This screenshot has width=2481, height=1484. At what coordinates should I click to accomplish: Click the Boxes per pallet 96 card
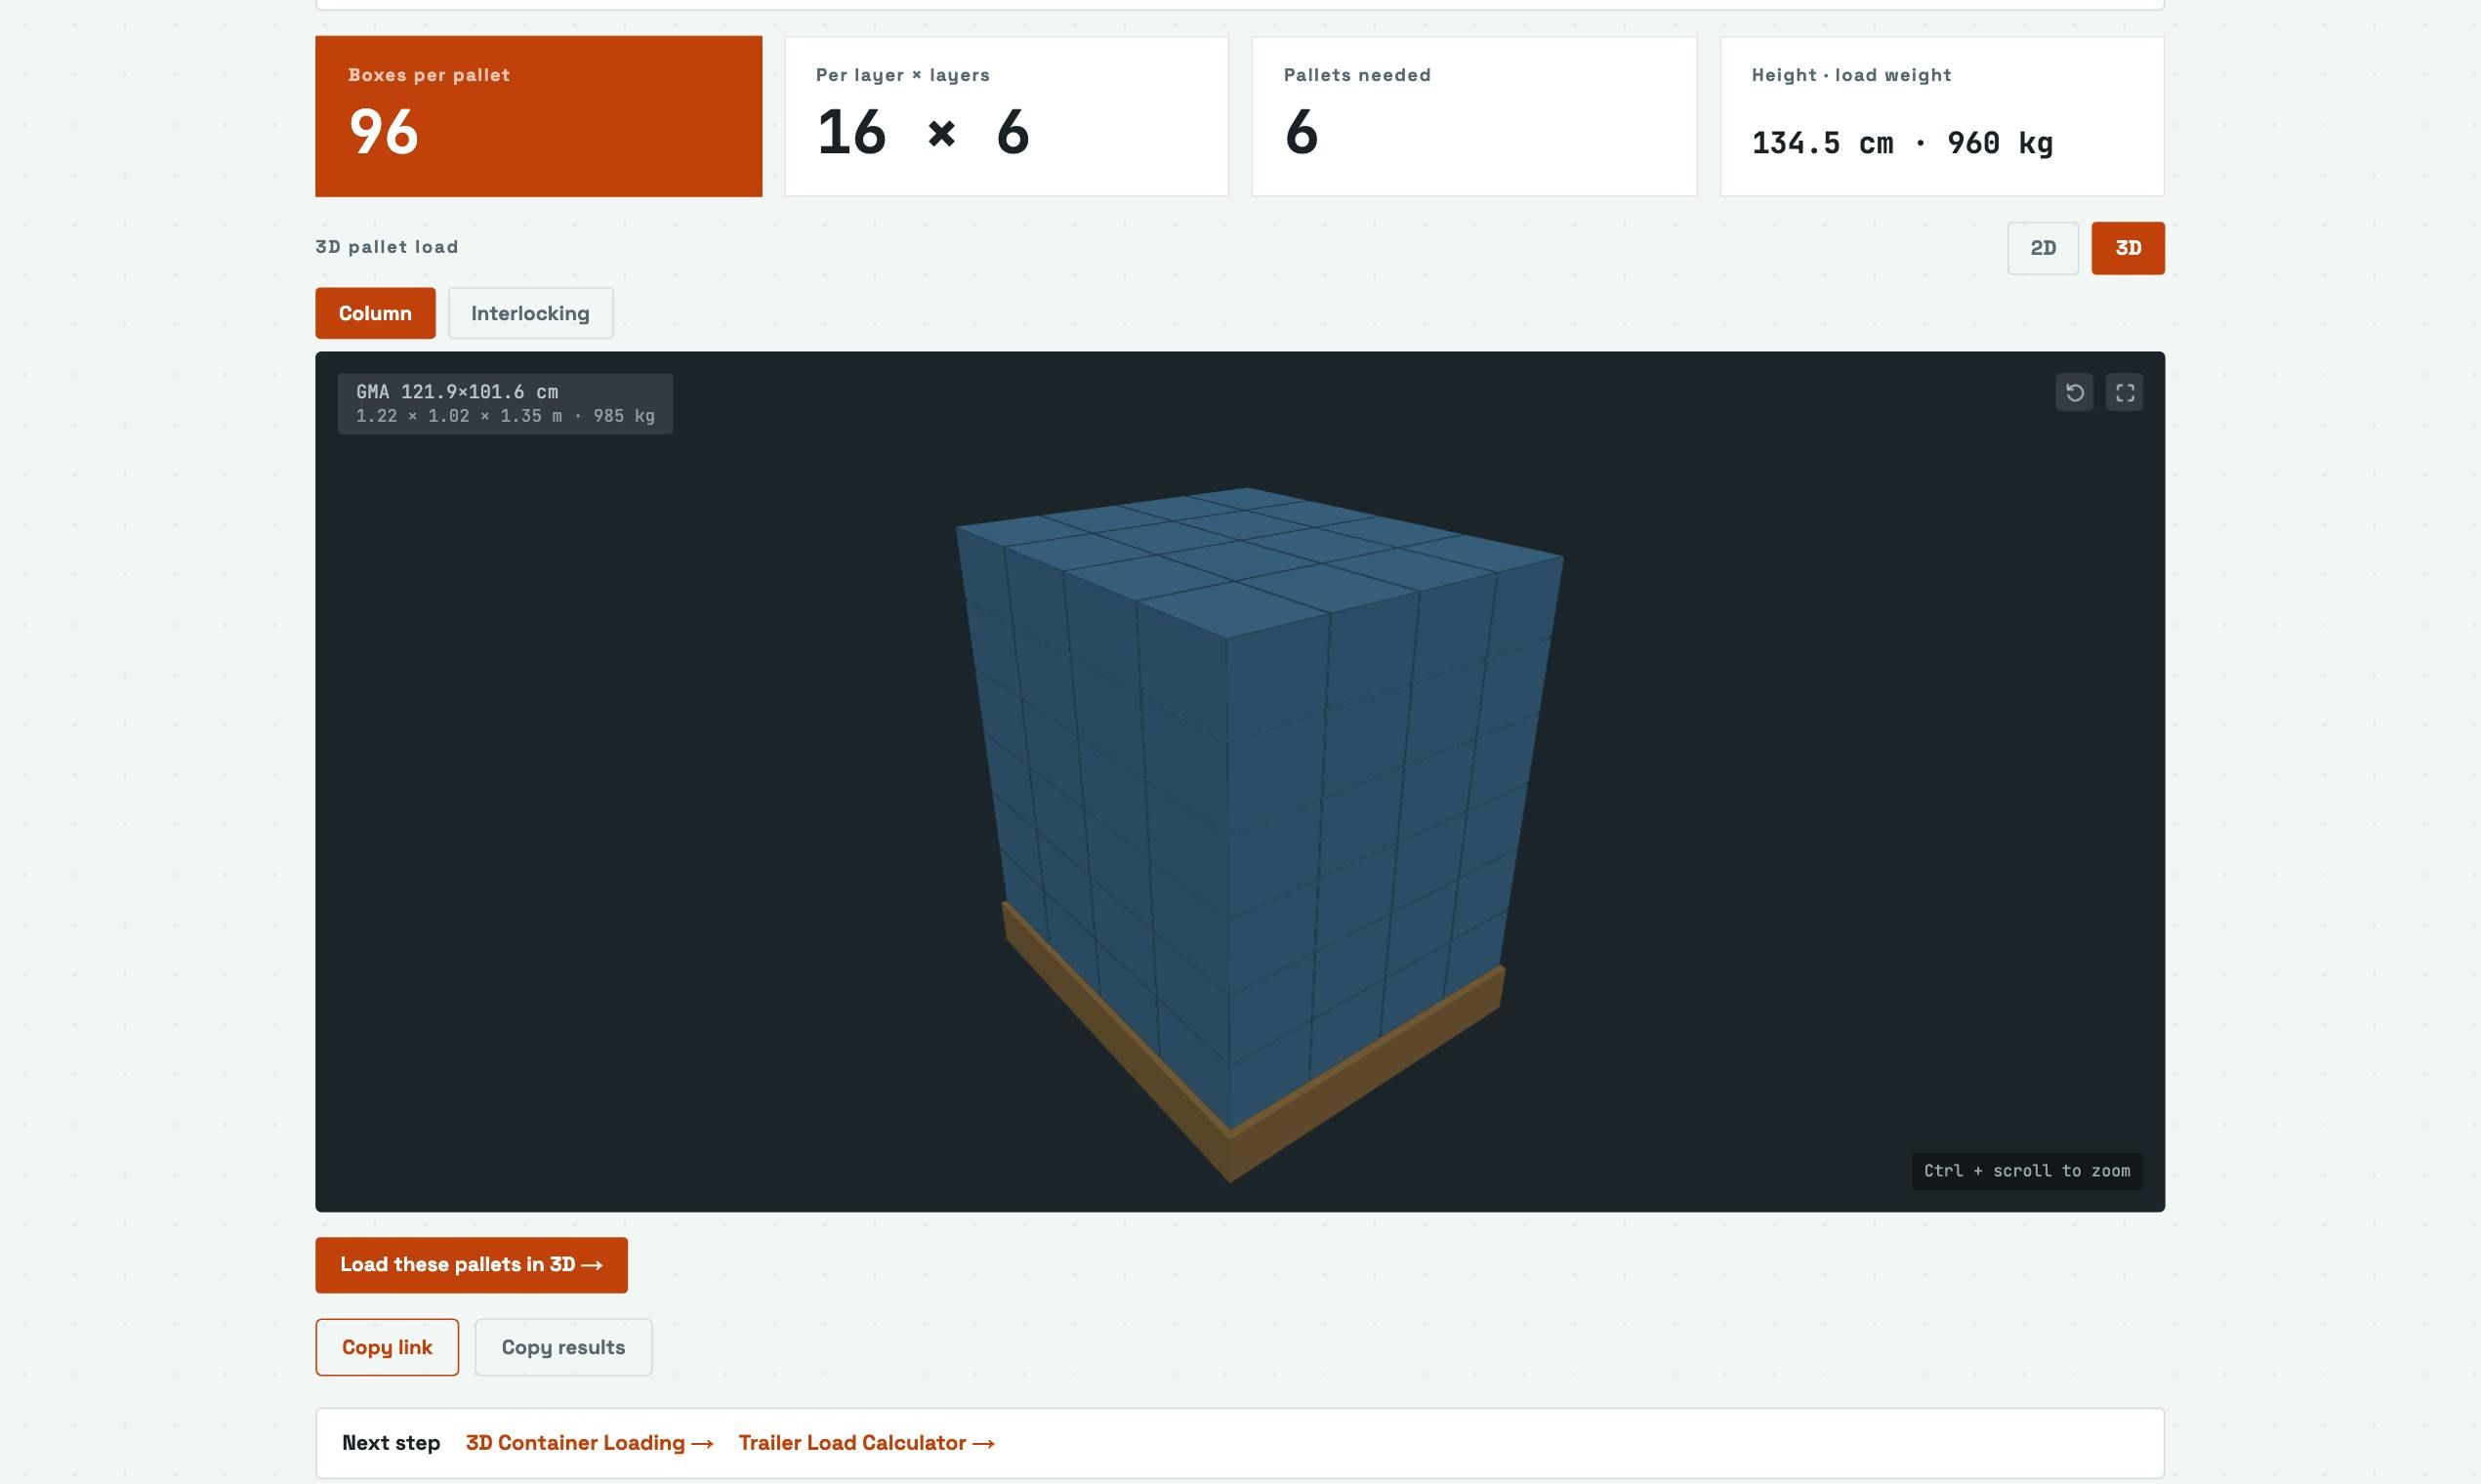coord(538,116)
